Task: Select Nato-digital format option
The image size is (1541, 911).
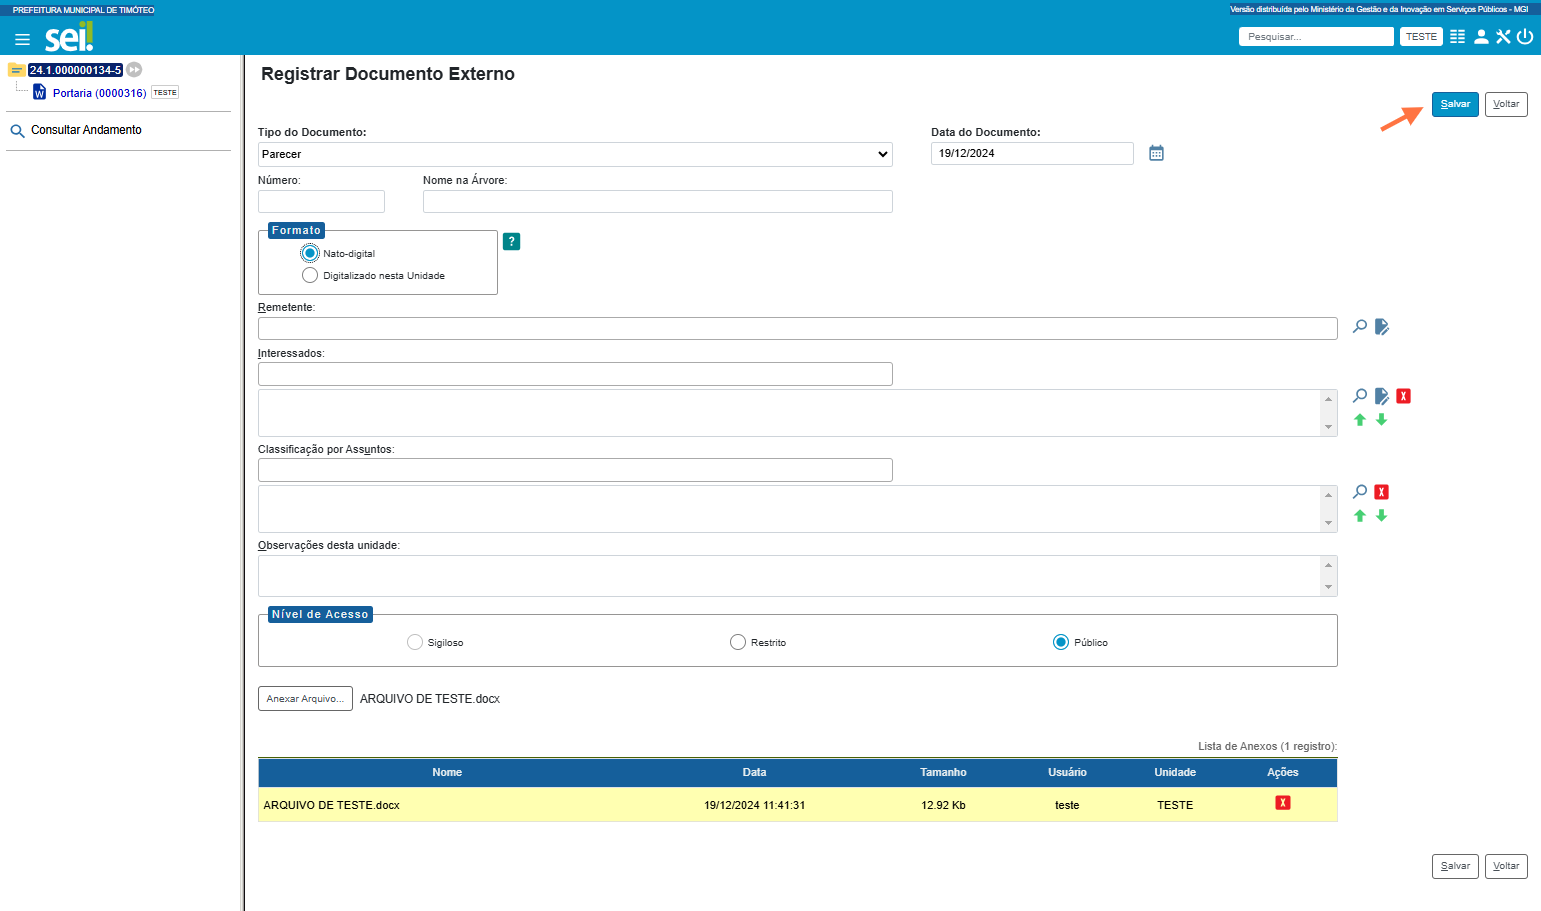Action: pos(310,253)
